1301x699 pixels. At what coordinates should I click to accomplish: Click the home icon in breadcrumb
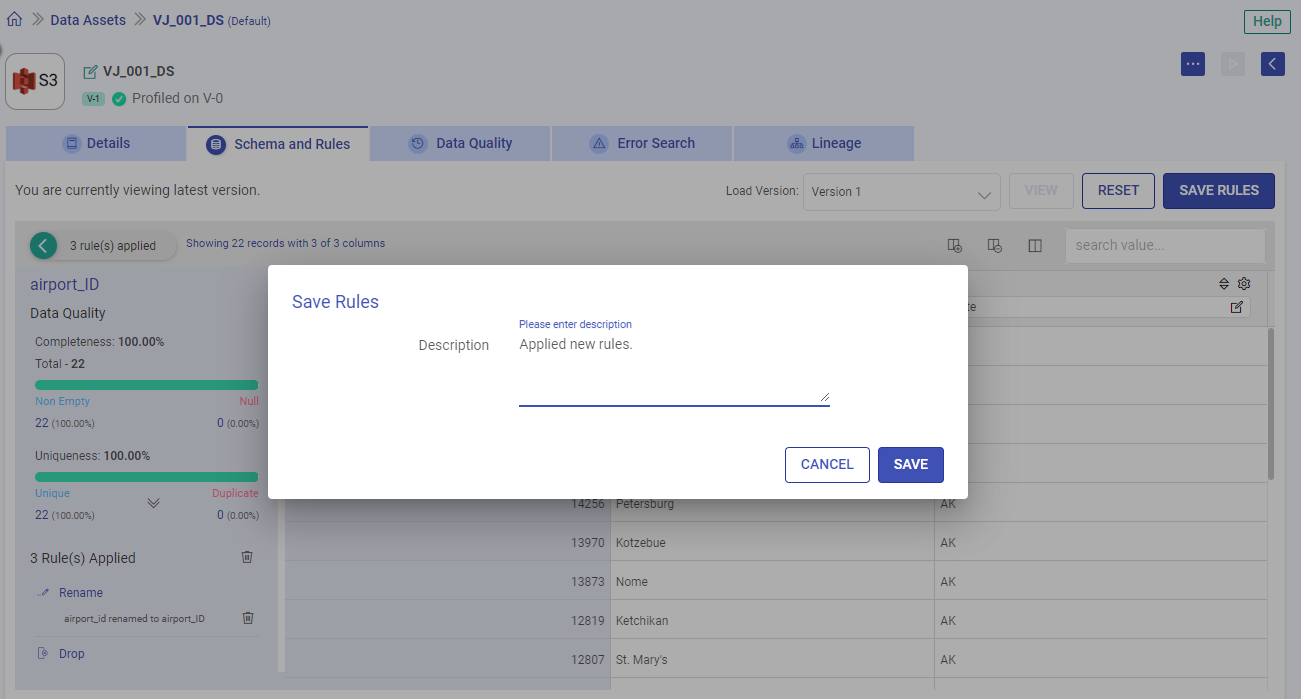click(x=14, y=20)
